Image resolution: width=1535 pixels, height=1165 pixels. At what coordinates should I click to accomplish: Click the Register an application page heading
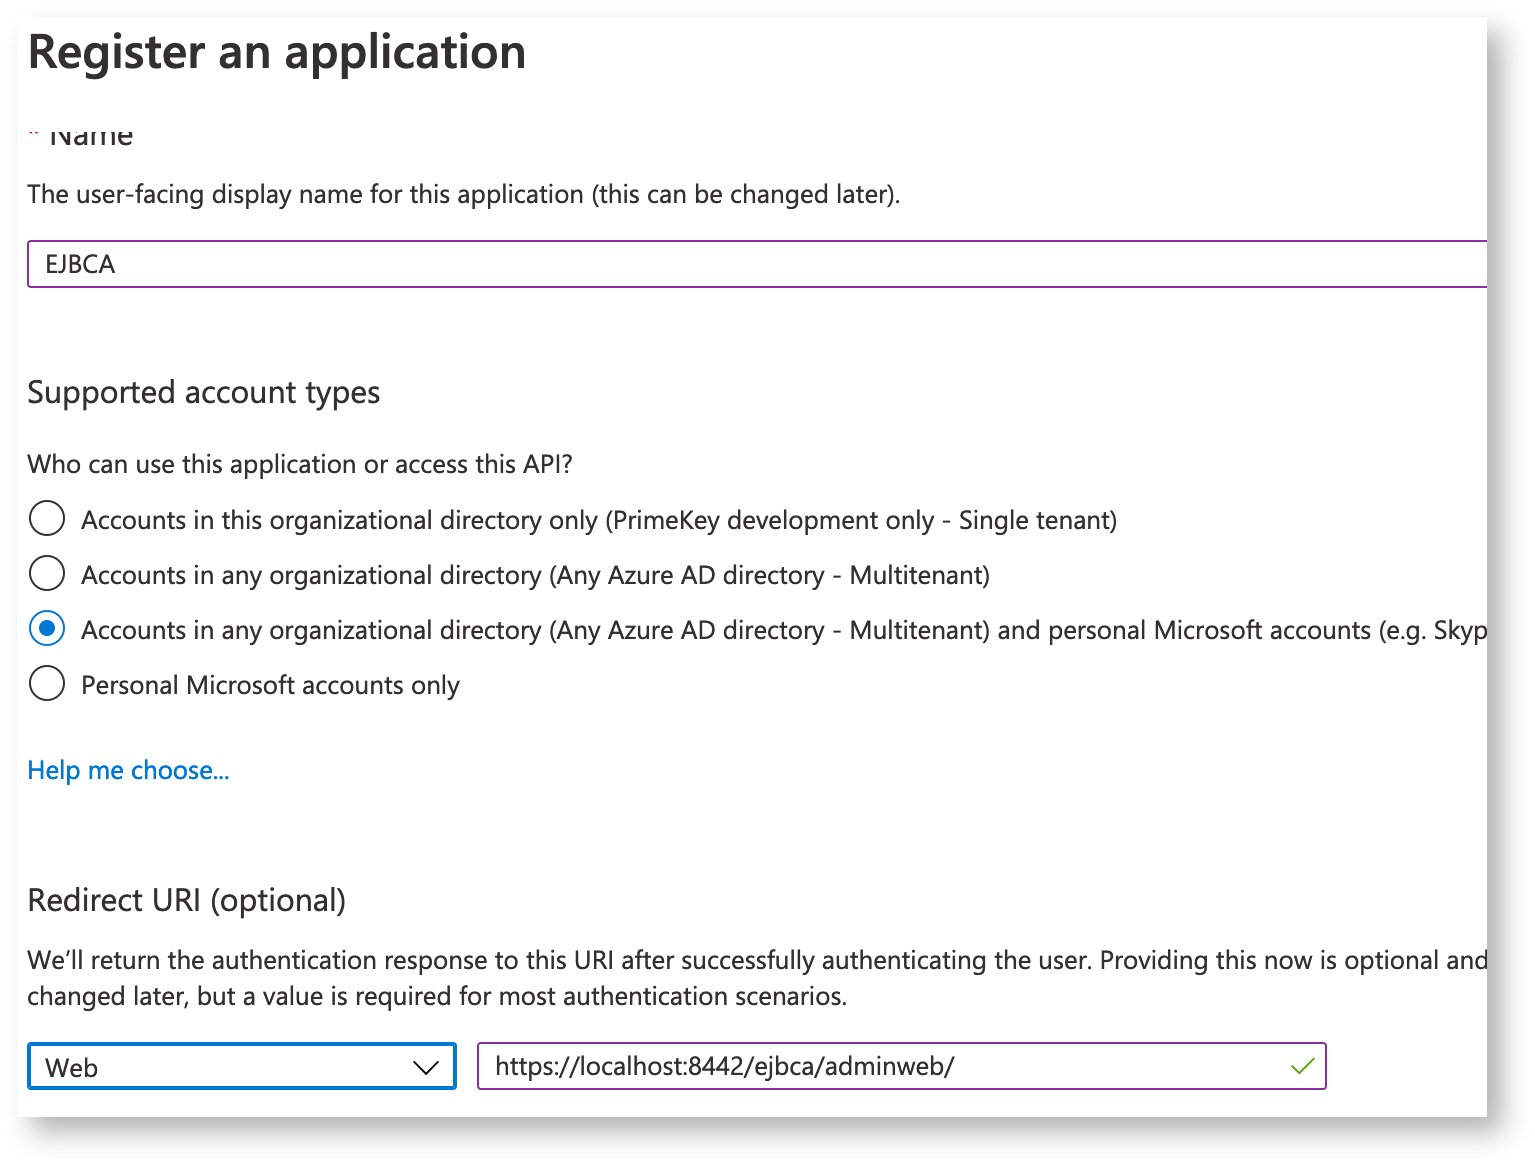pos(277,52)
